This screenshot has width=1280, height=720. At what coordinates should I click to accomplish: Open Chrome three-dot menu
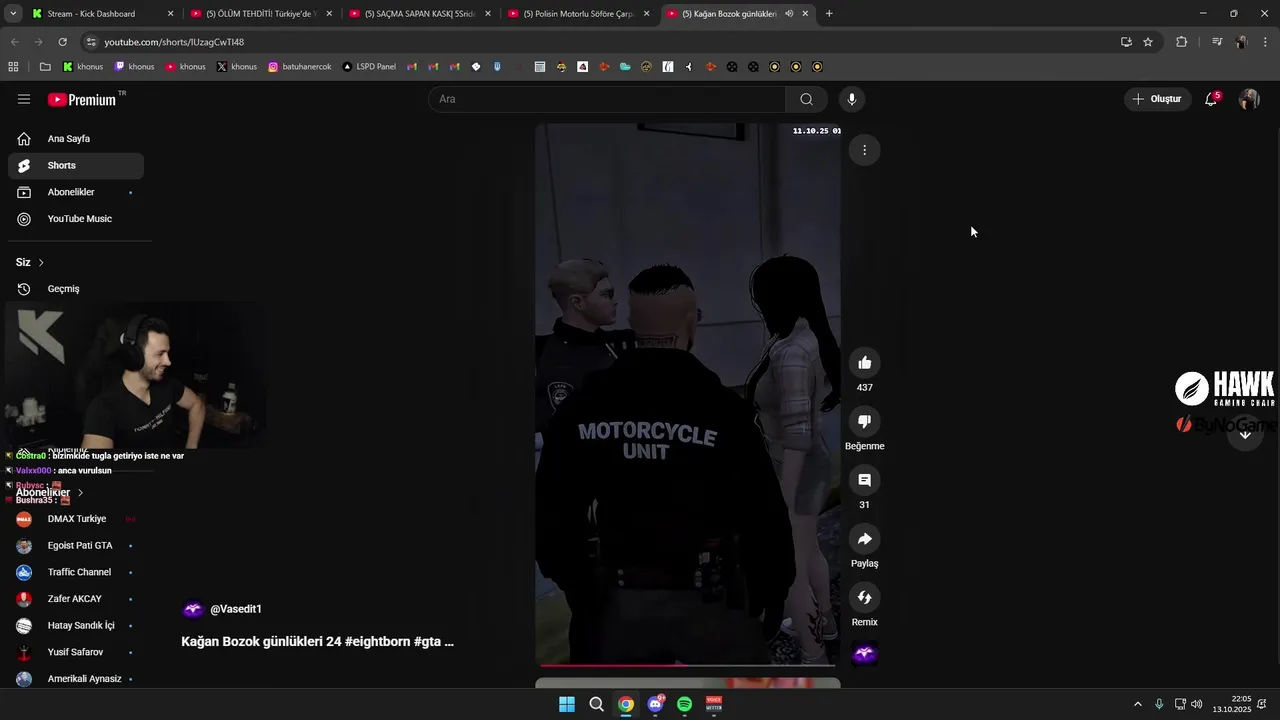(1266, 42)
